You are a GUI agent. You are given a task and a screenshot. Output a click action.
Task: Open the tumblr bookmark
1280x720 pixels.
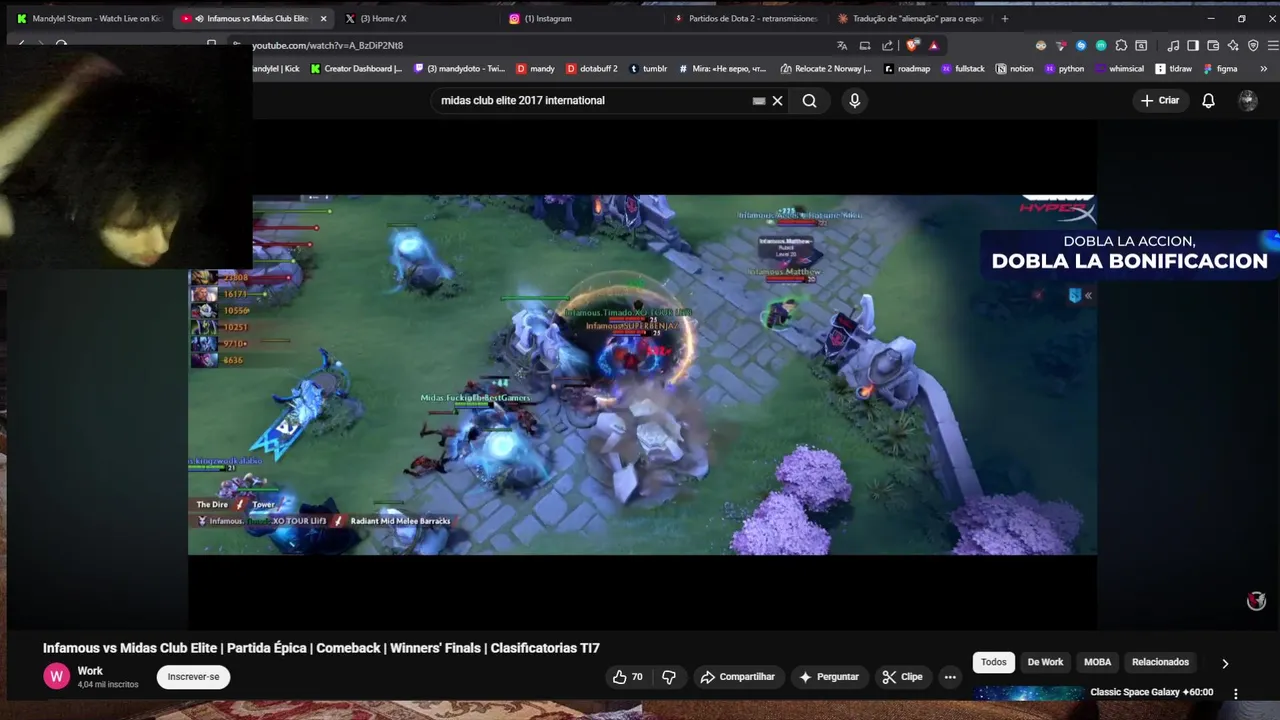[x=647, y=69]
